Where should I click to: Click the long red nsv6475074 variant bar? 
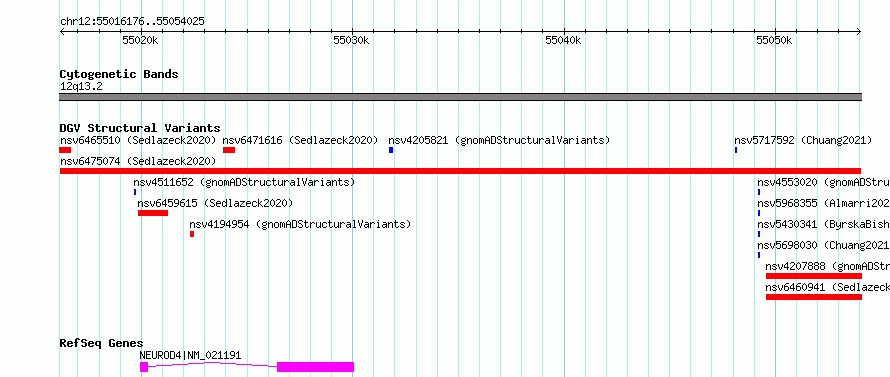point(460,171)
